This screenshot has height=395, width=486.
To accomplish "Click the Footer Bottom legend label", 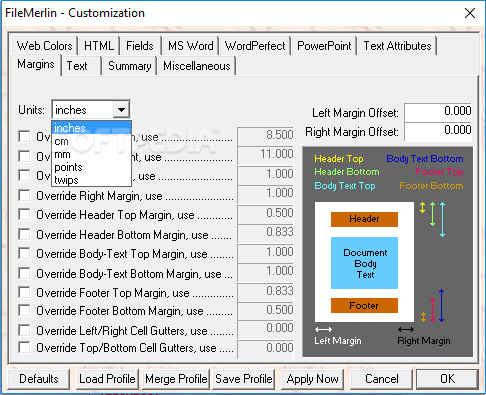I will (431, 185).
